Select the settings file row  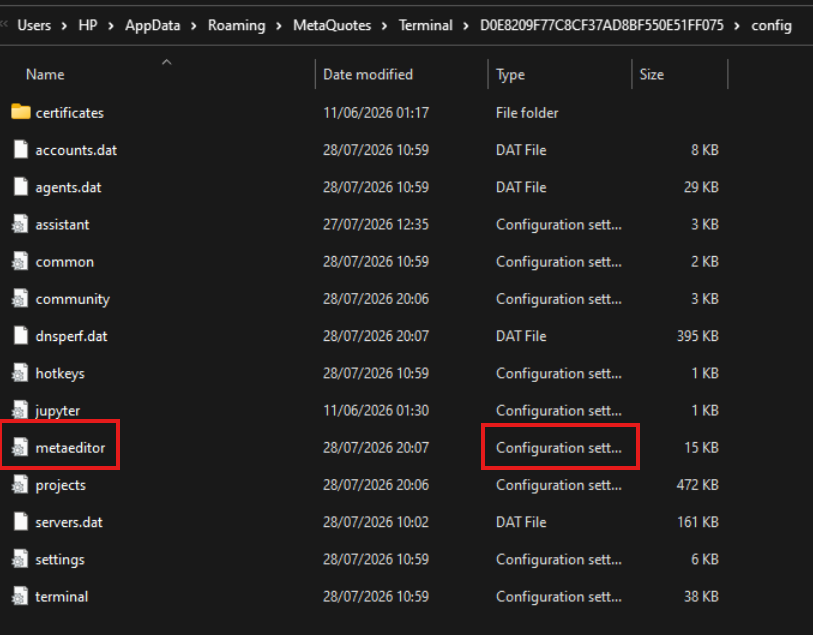365,559
